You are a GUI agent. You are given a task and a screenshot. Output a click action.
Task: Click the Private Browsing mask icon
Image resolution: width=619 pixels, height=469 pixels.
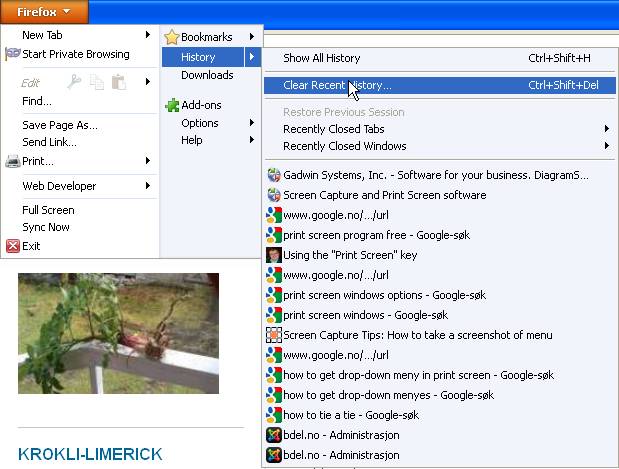(x=13, y=53)
